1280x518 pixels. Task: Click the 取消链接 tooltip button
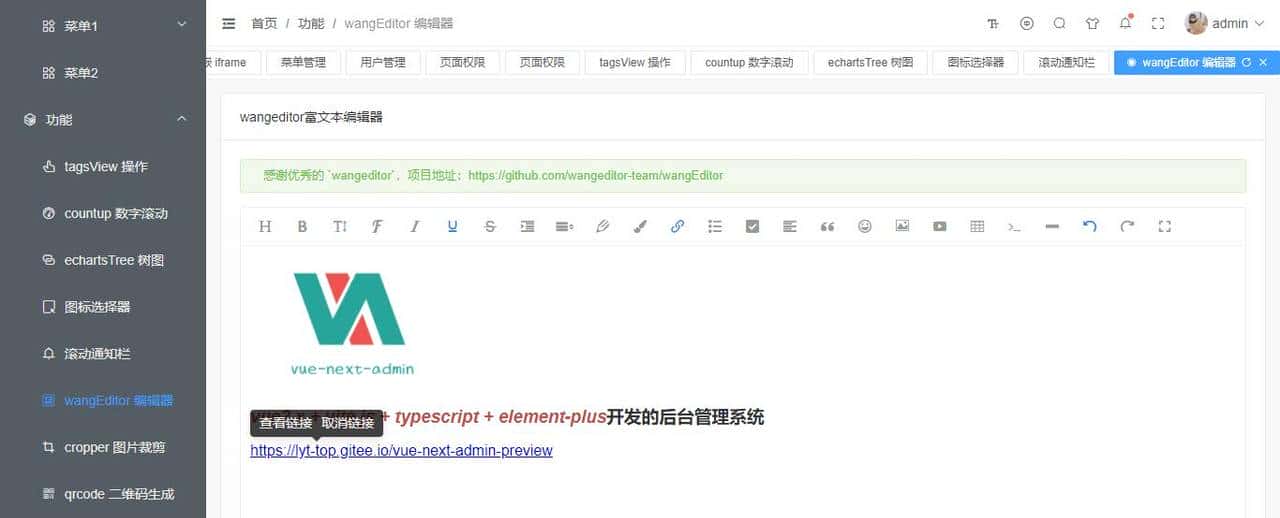pyautogui.click(x=349, y=423)
